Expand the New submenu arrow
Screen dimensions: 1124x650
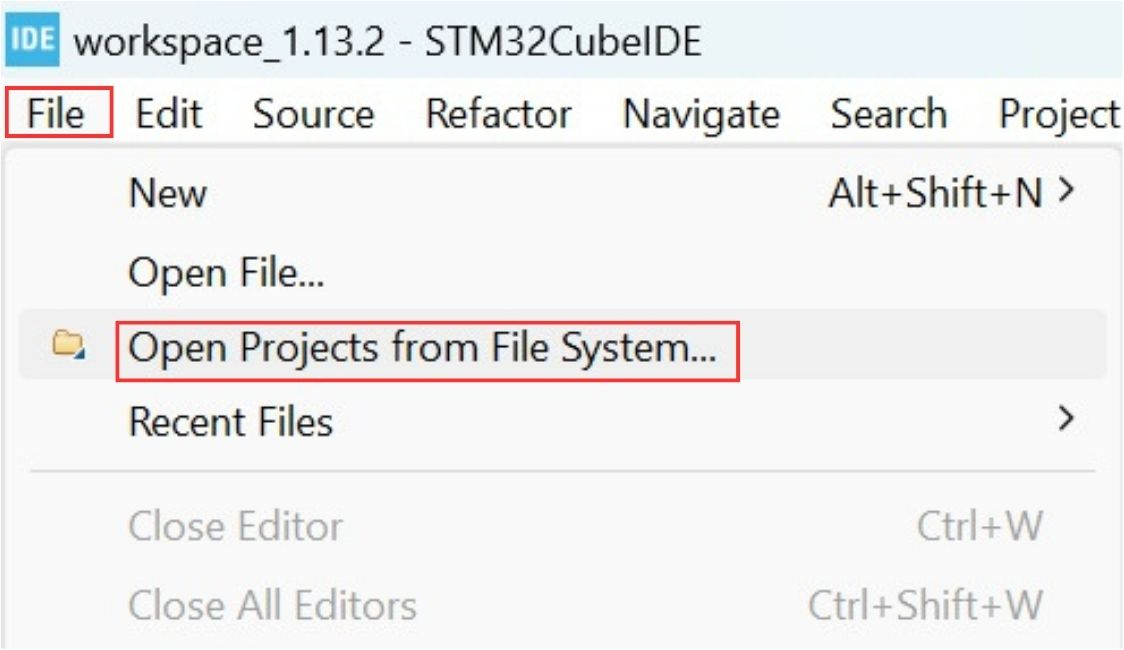1067,191
